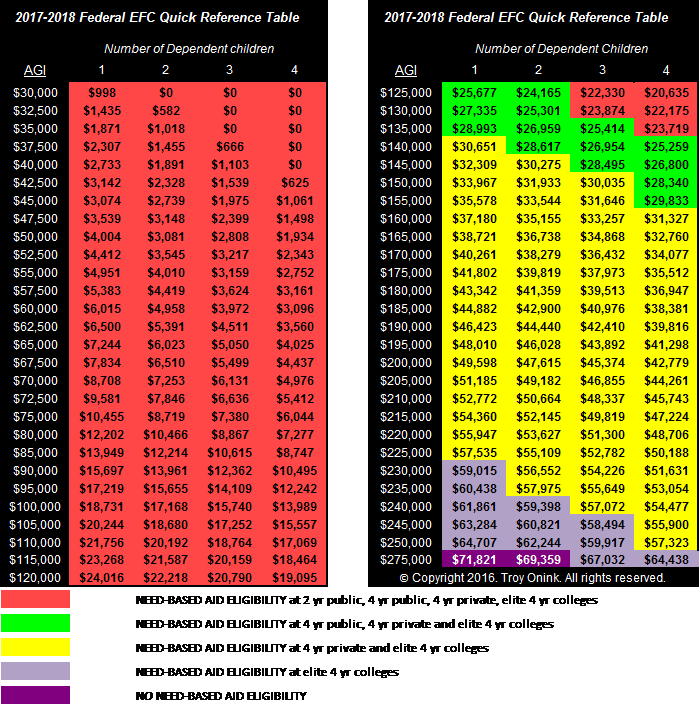This screenshot has width=700, height=705.
Task: Select the $19,095 cell
Action: pos(295,578)
